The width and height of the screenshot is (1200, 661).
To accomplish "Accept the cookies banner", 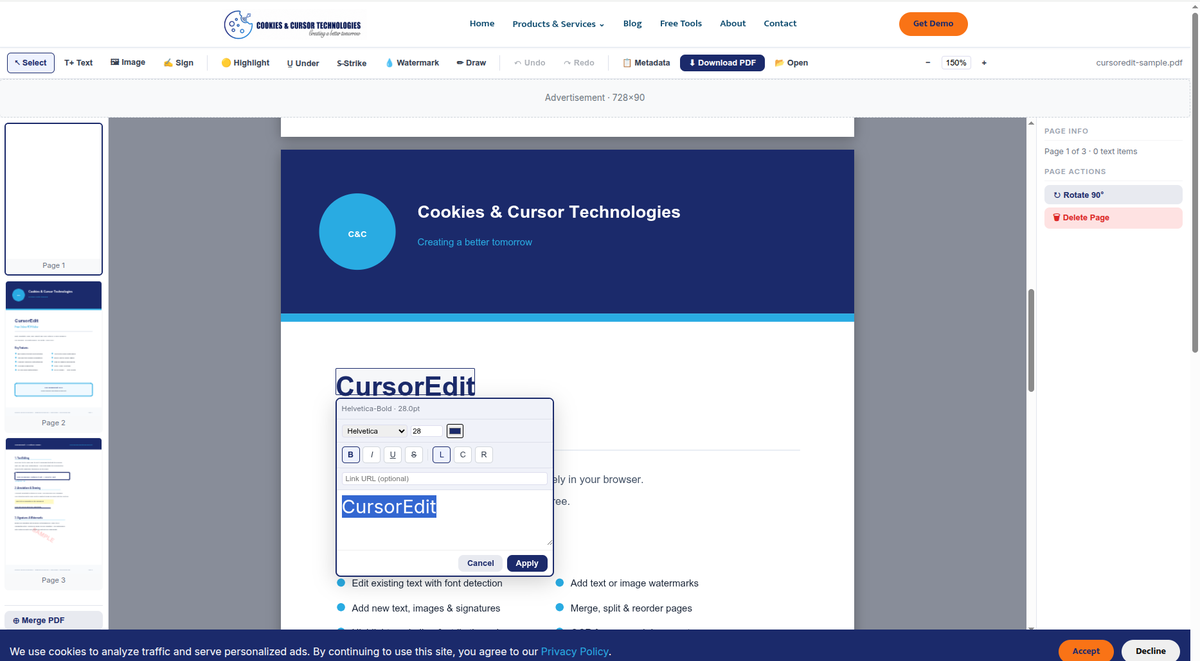I will 1086,651.
